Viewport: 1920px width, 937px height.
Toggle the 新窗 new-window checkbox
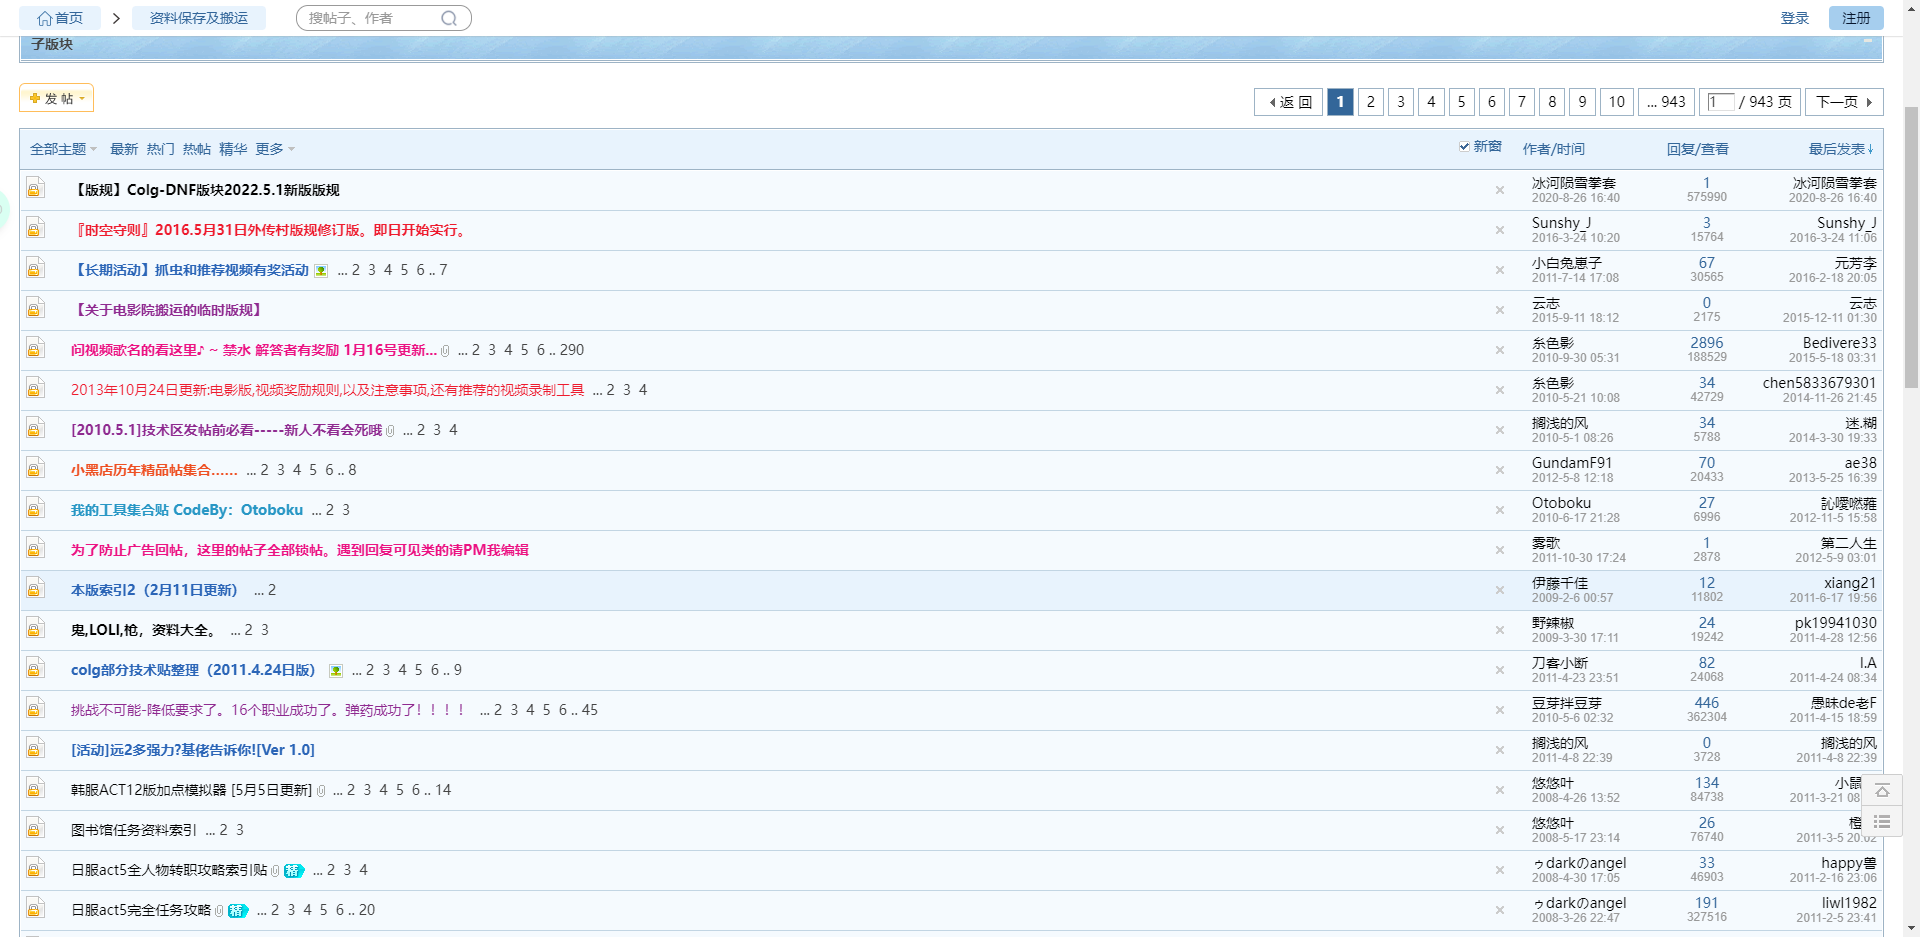[1464, 147]
